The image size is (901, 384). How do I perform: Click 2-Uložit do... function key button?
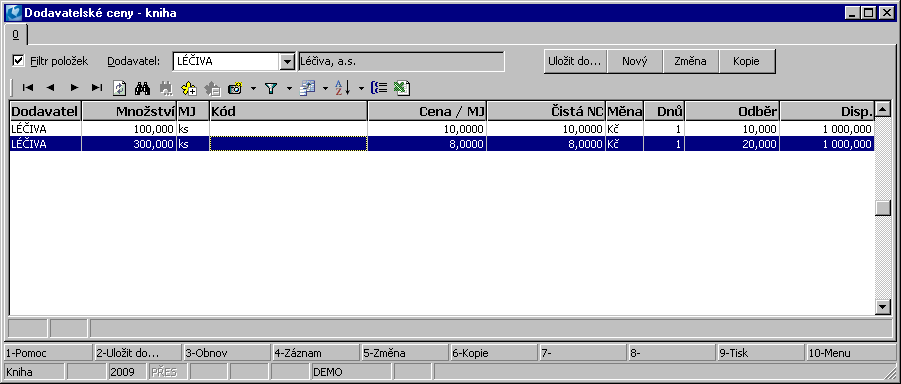(x=137, y=353)
